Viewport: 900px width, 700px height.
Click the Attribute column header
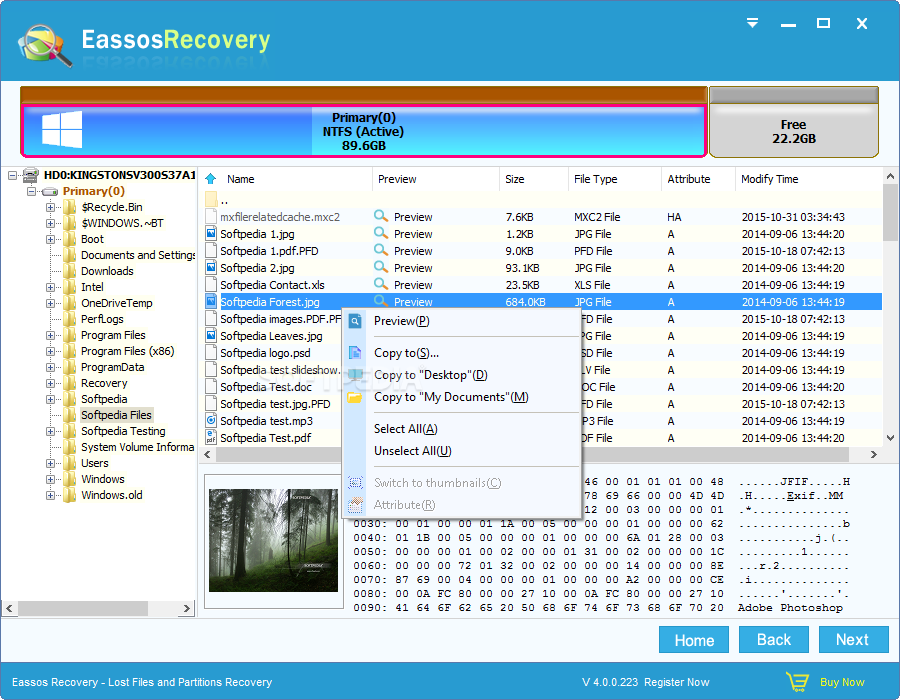698,179
